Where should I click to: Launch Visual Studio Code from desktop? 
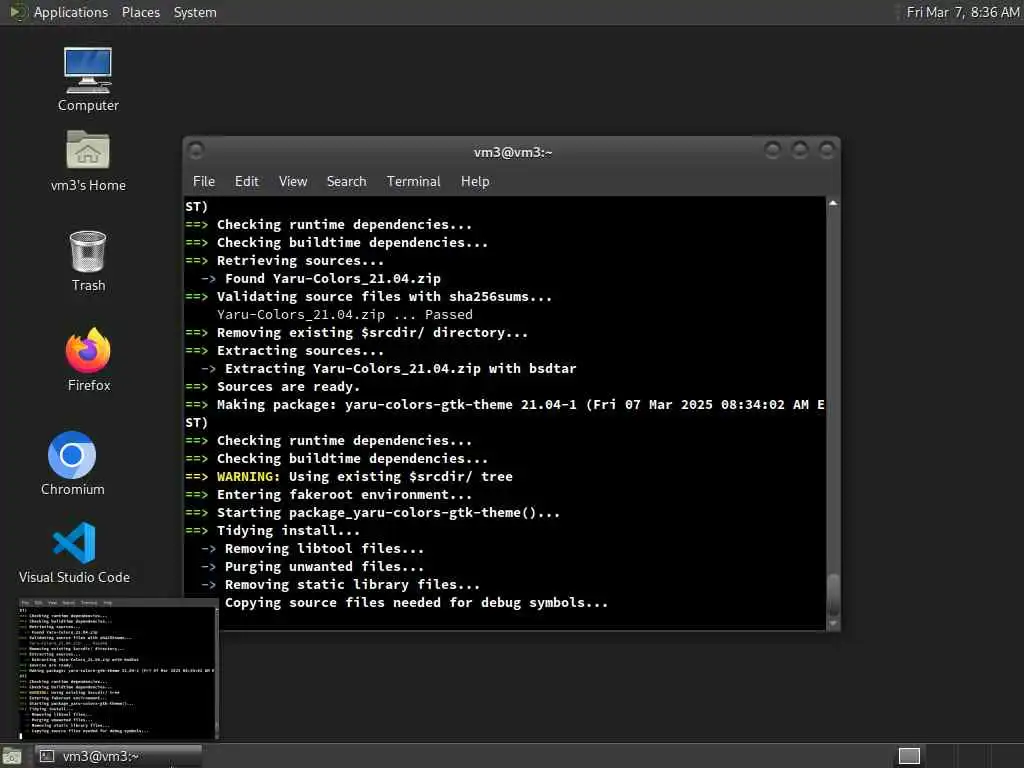click(x=74, y=552)
